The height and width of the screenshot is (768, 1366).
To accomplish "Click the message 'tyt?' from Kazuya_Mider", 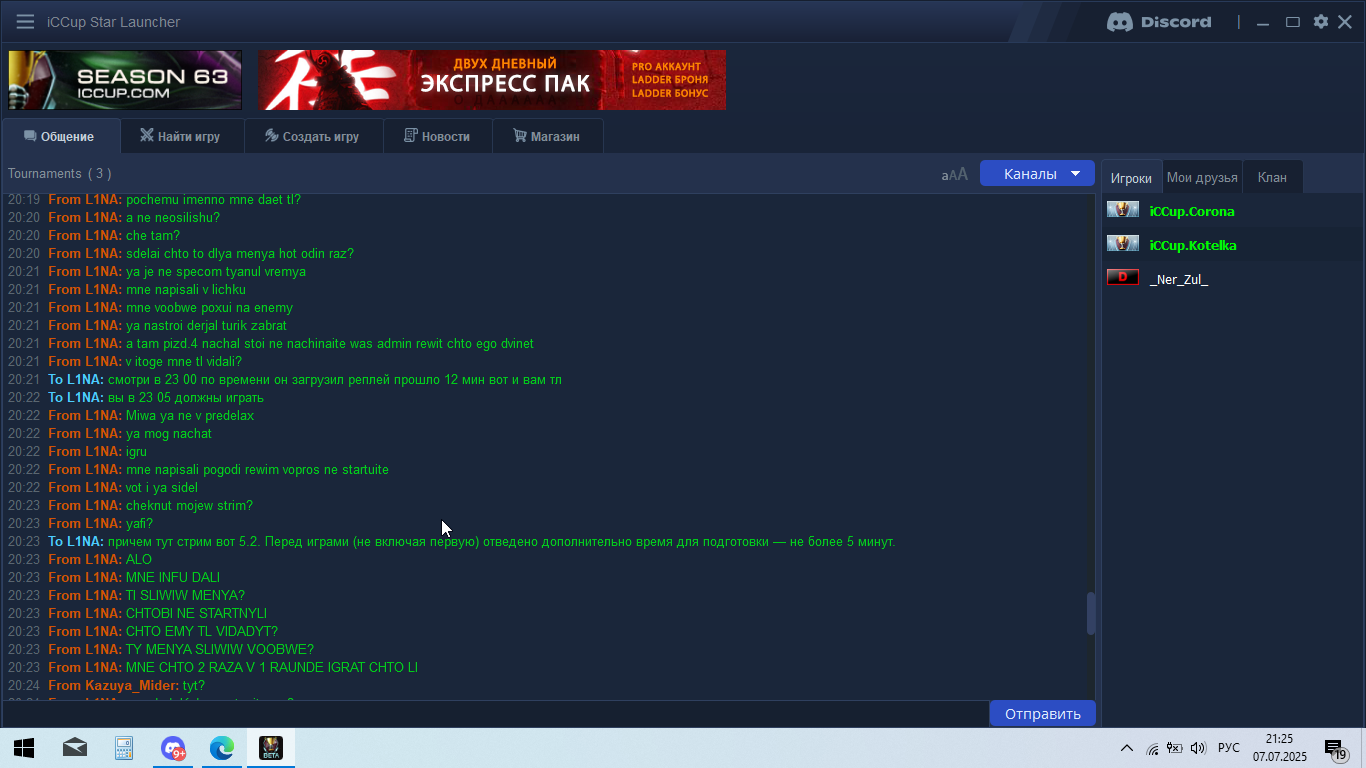I will click(x=194, y=686).
